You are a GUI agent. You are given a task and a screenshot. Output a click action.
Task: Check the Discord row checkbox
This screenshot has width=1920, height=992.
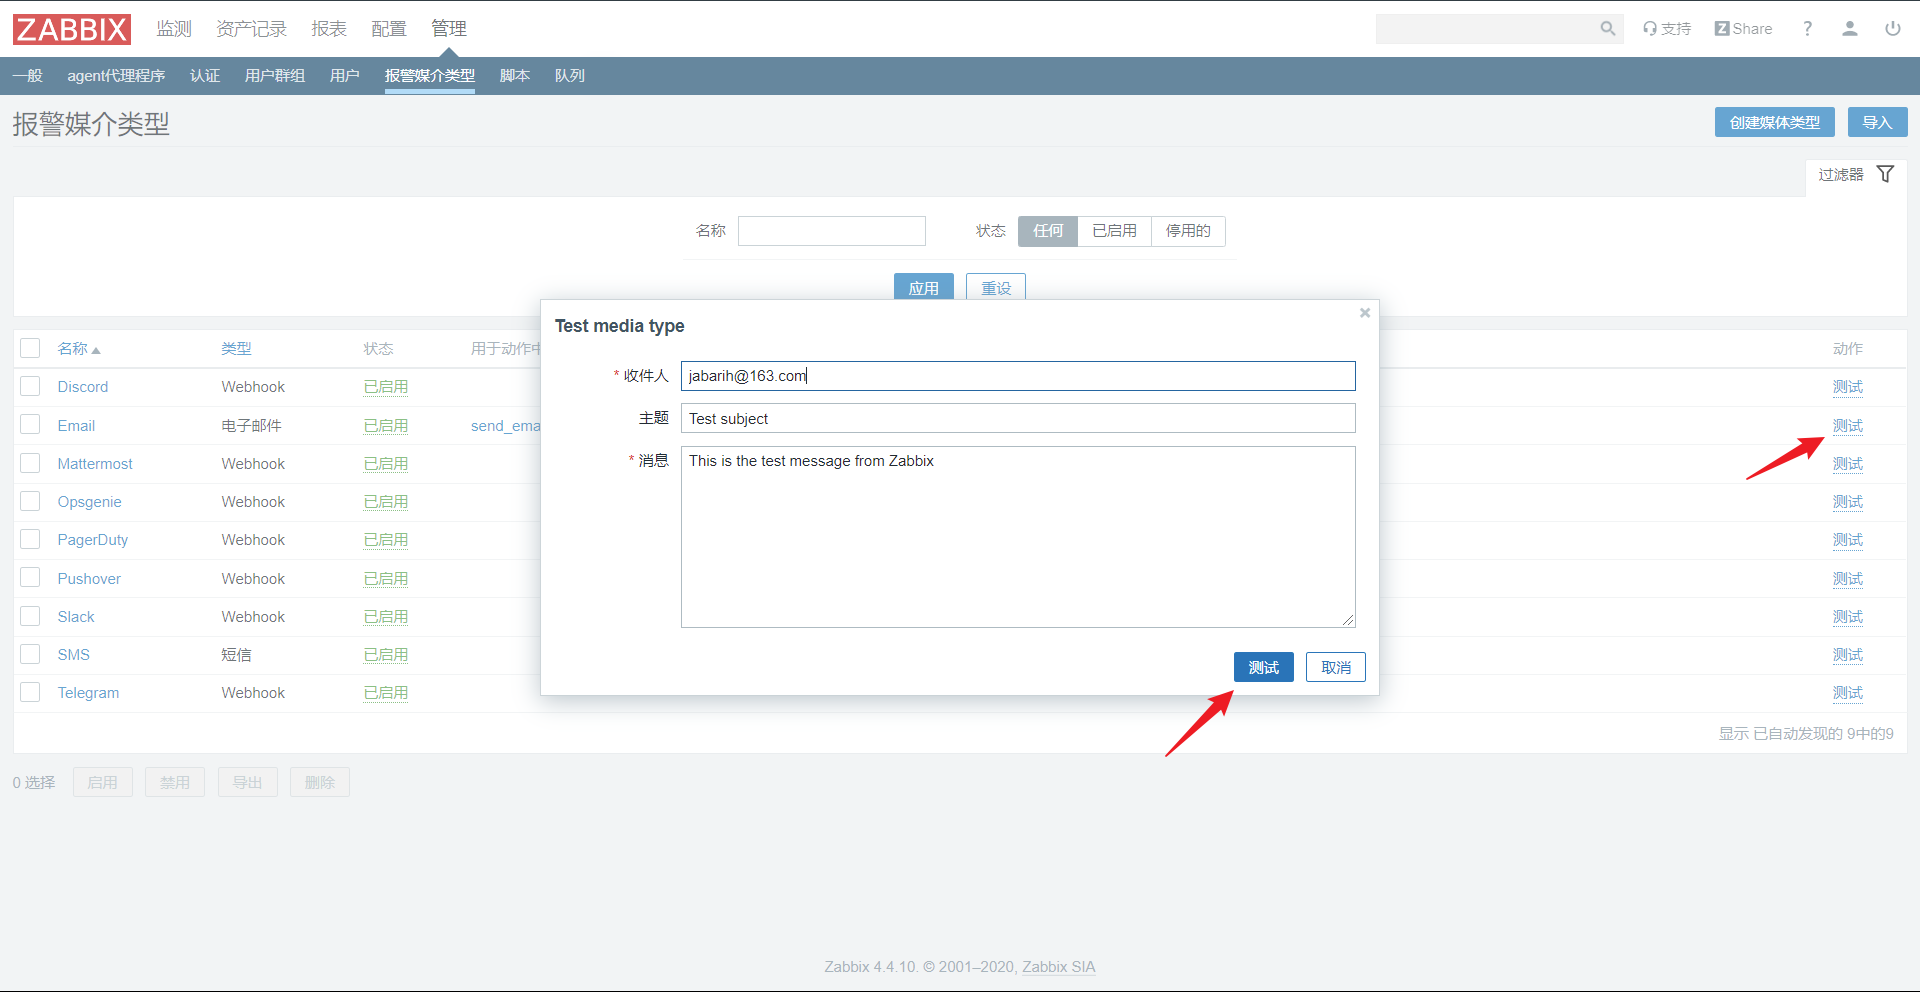(x=30, y=386)
